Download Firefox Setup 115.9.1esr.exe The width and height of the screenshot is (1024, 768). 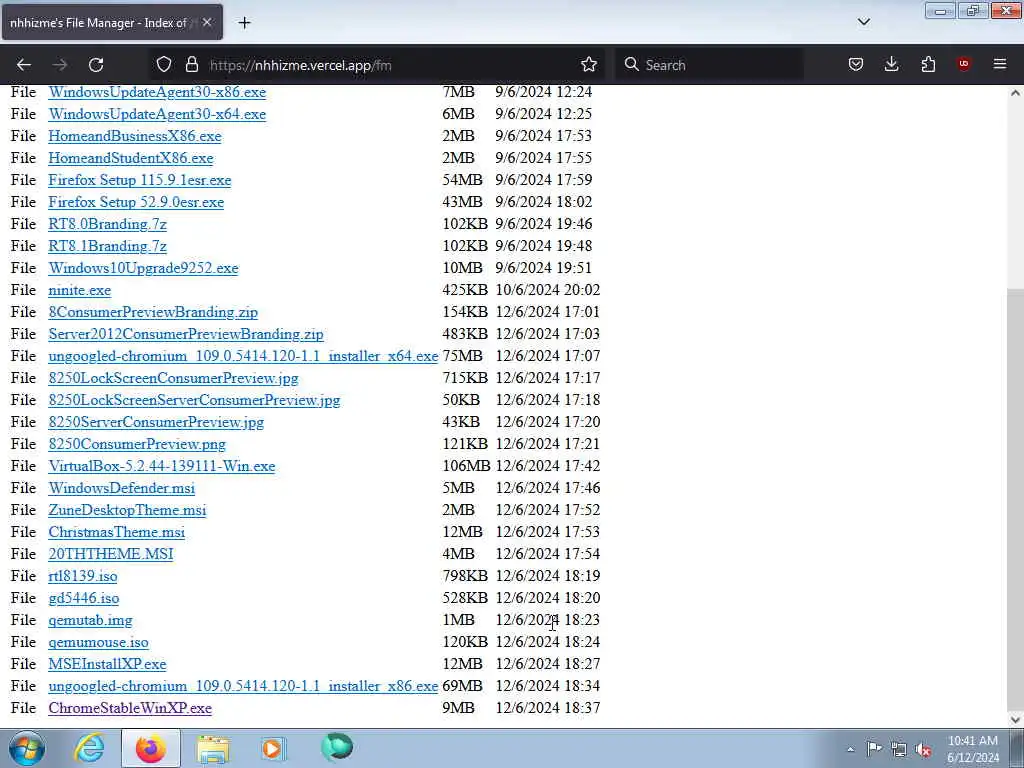pyautogui.click(x=140, y=180)
